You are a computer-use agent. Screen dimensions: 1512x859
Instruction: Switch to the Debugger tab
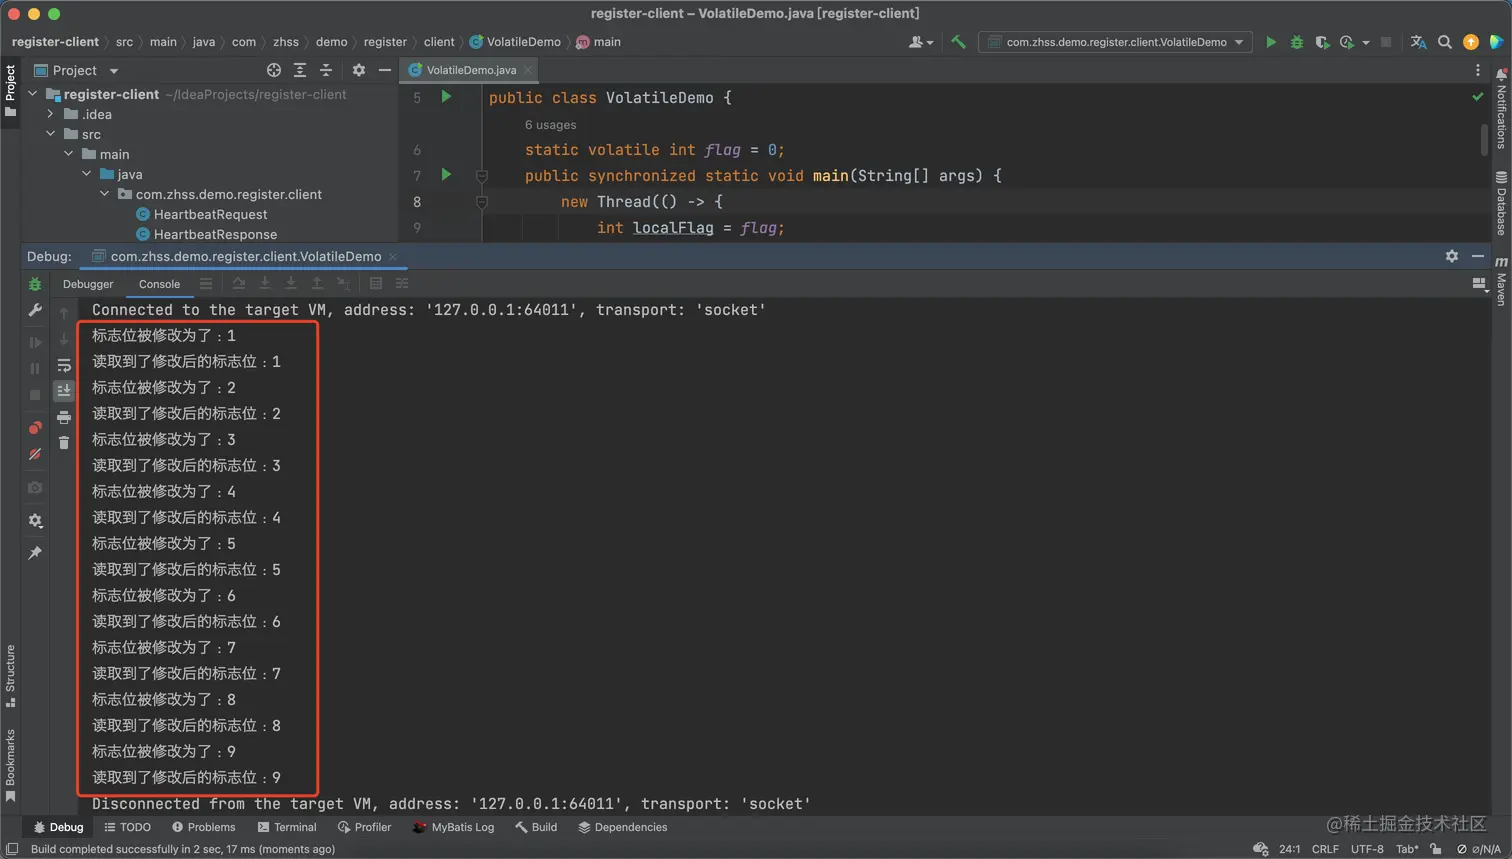click(x=88, y=284)
